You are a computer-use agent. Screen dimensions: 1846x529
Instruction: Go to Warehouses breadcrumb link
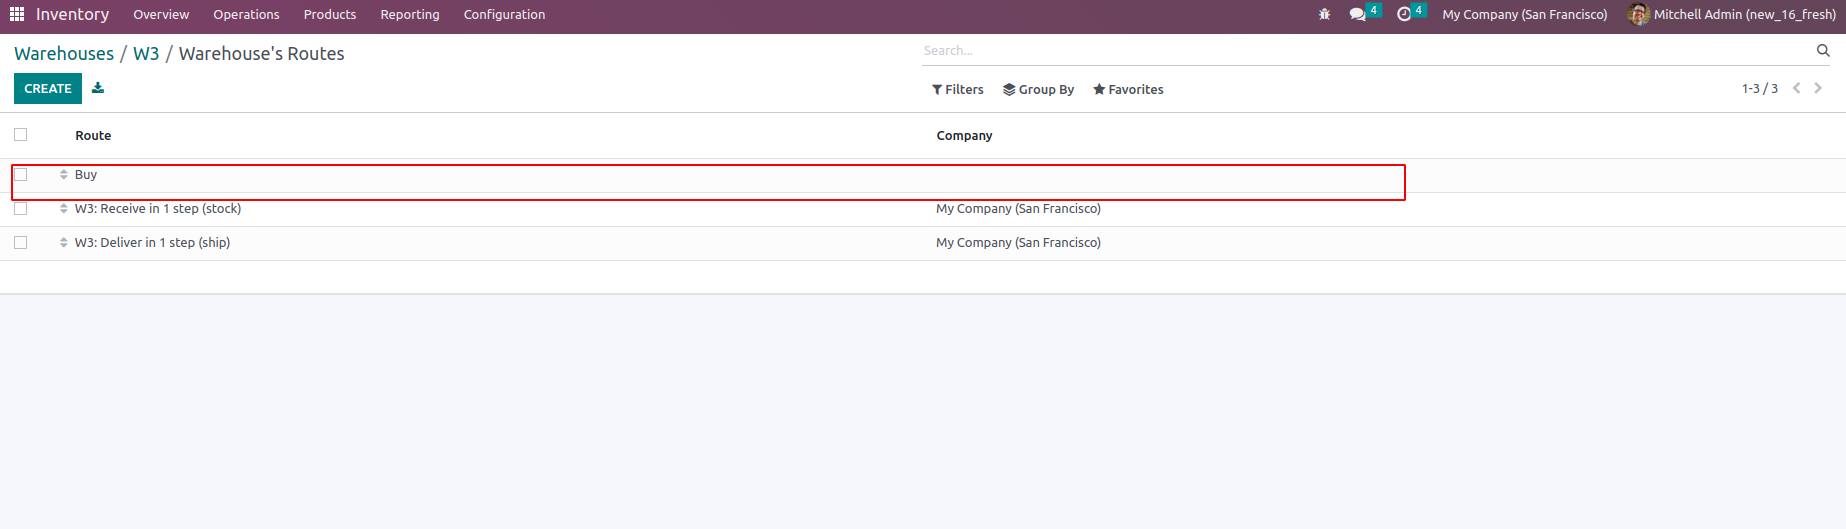pyautogui.click(x=64, y=54)
